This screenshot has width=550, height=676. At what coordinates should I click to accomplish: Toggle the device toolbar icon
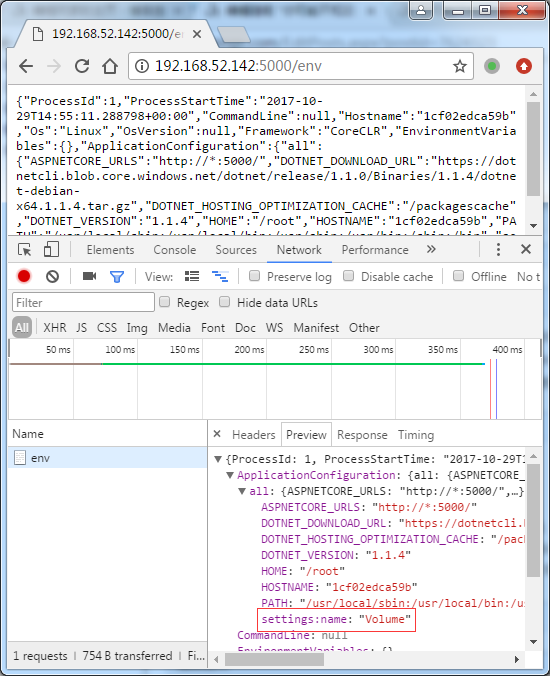[x=51, y=250]
